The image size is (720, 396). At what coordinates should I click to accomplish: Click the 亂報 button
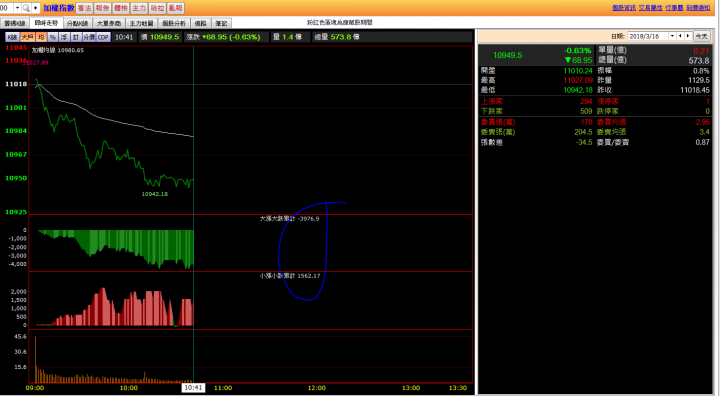pyautogui.click(x=175, y=8)
